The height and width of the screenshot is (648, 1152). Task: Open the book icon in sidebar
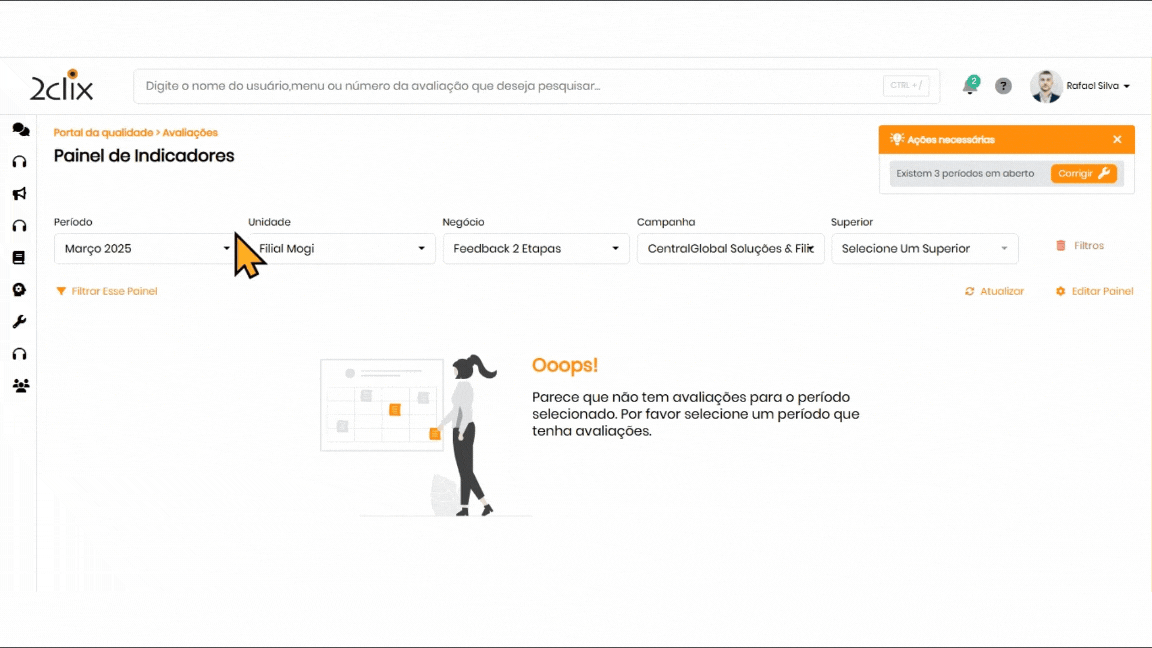(19, 258)
